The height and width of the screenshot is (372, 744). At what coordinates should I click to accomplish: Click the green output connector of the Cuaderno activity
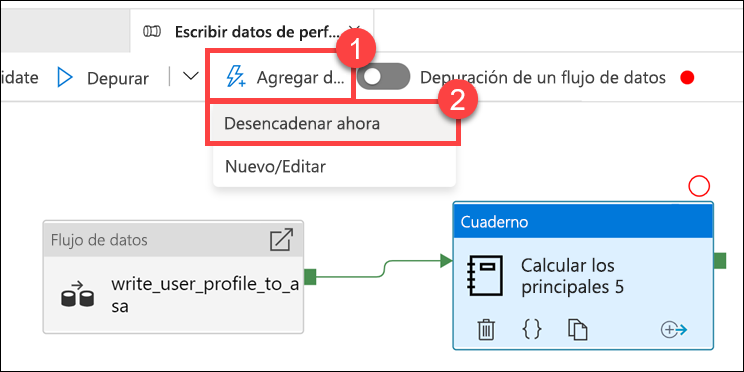point(720,261)
